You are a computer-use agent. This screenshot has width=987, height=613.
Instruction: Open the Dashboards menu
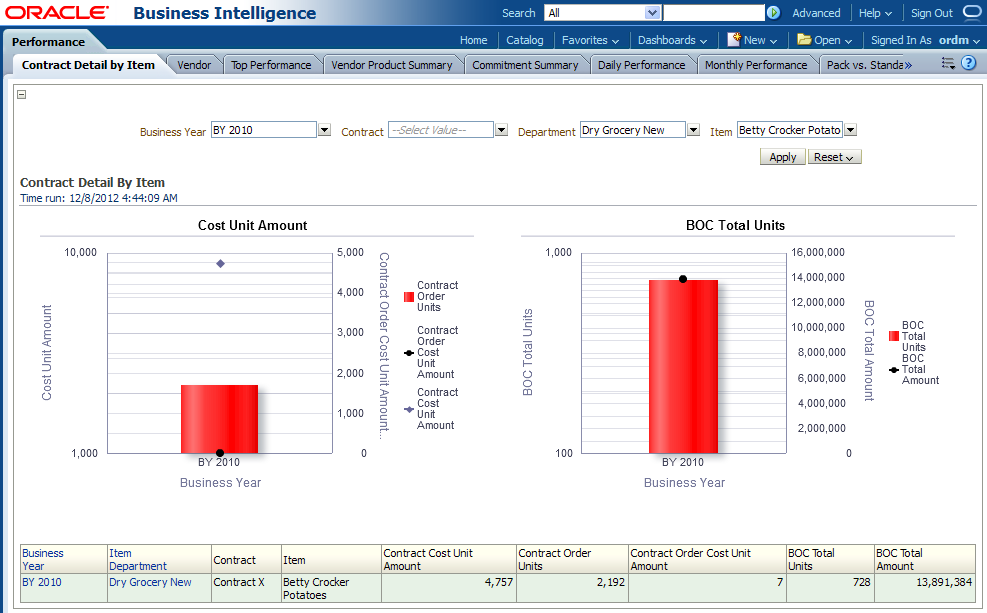(x=672, y=40)
